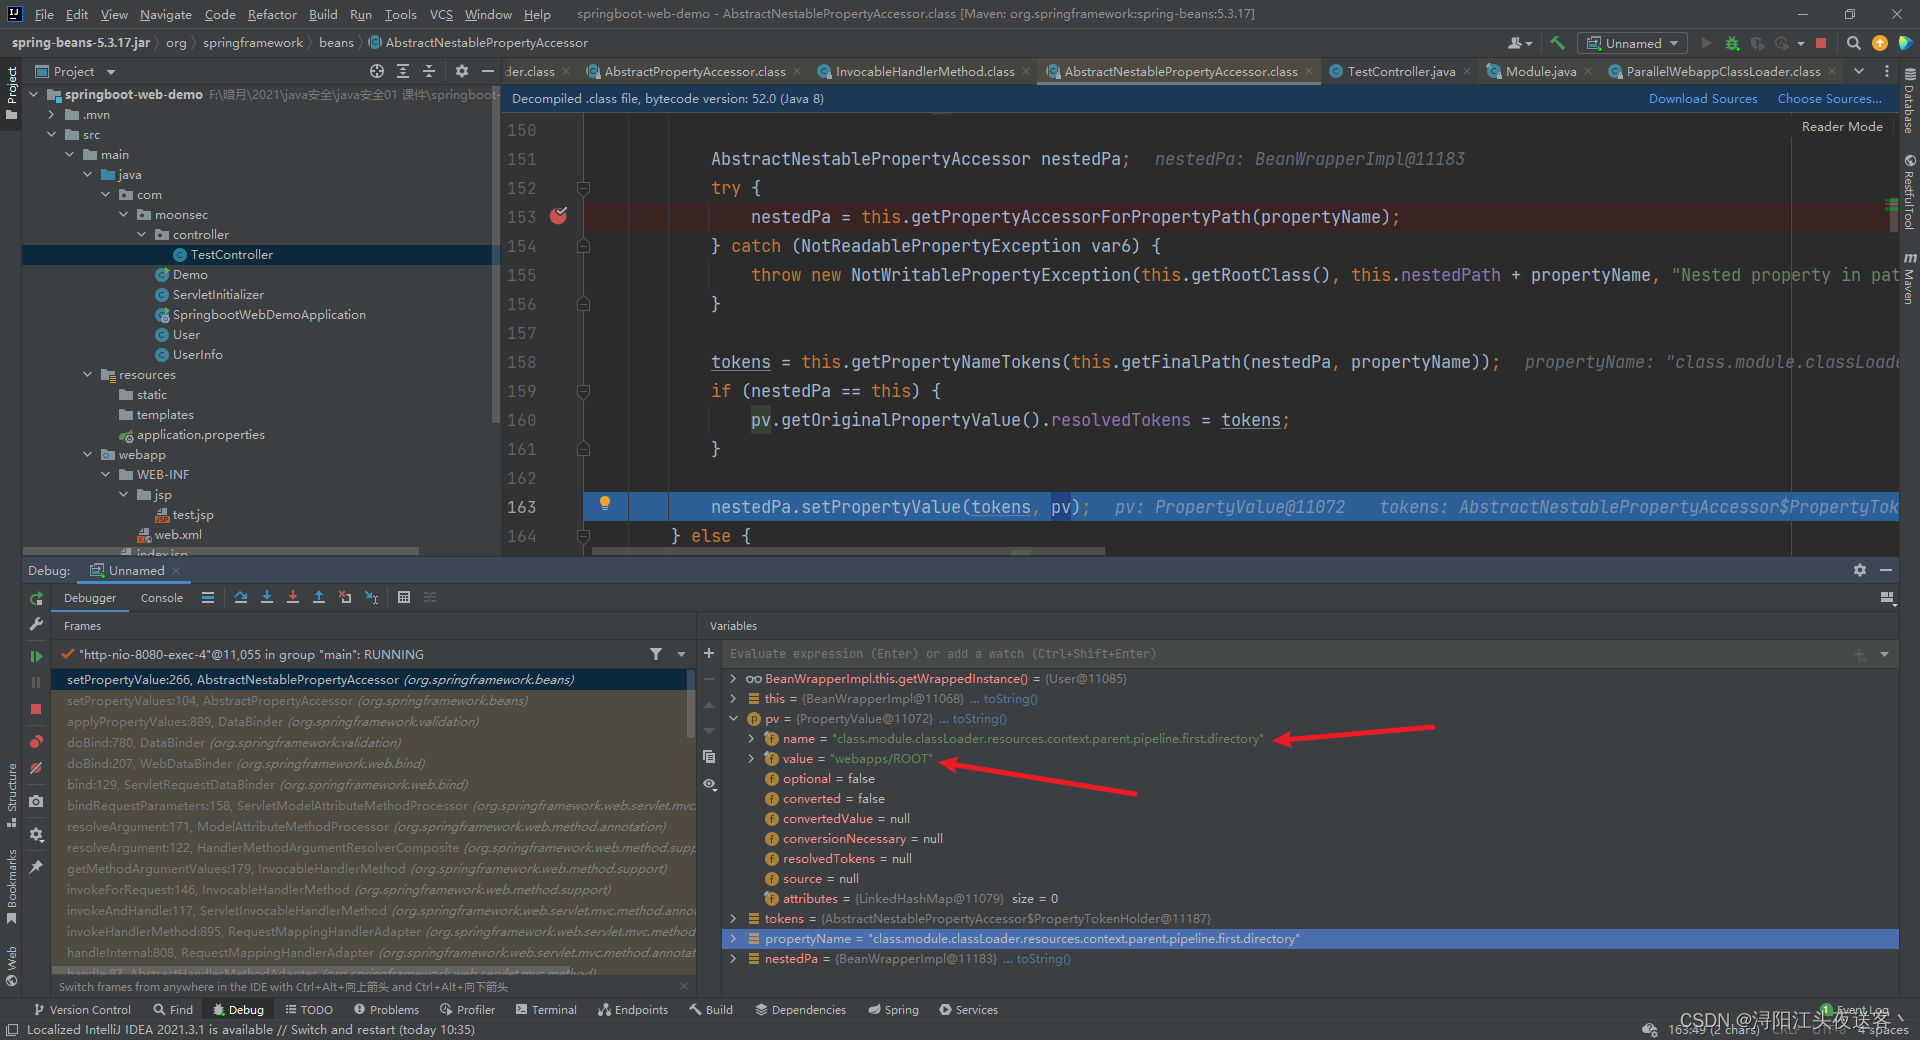Add new watch with plus icon
The image size is (1920, 1040).
[709, 653]
